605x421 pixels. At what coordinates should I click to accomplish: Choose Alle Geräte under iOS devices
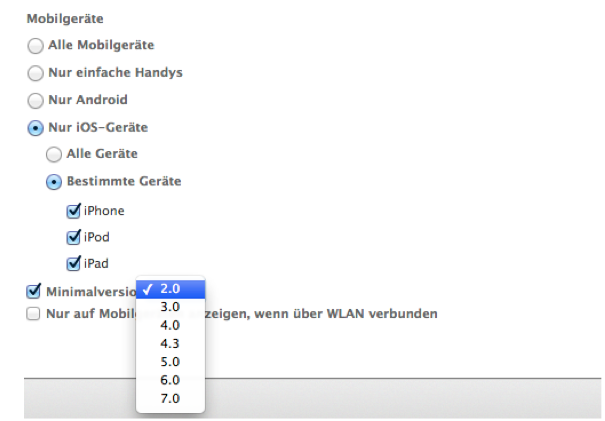pos(54,154)
